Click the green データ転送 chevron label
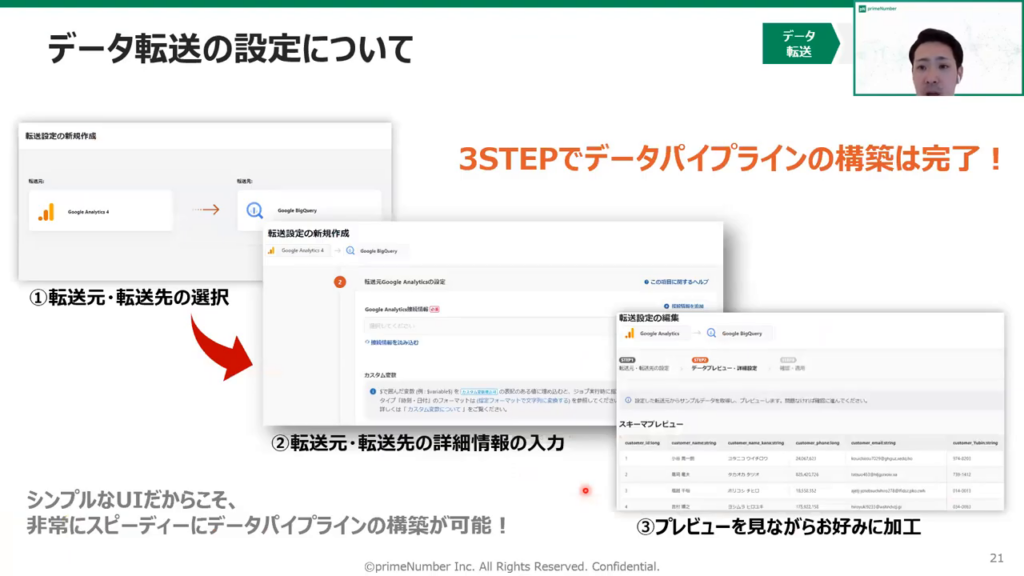The image size is (1024, 576). [800, 44]
